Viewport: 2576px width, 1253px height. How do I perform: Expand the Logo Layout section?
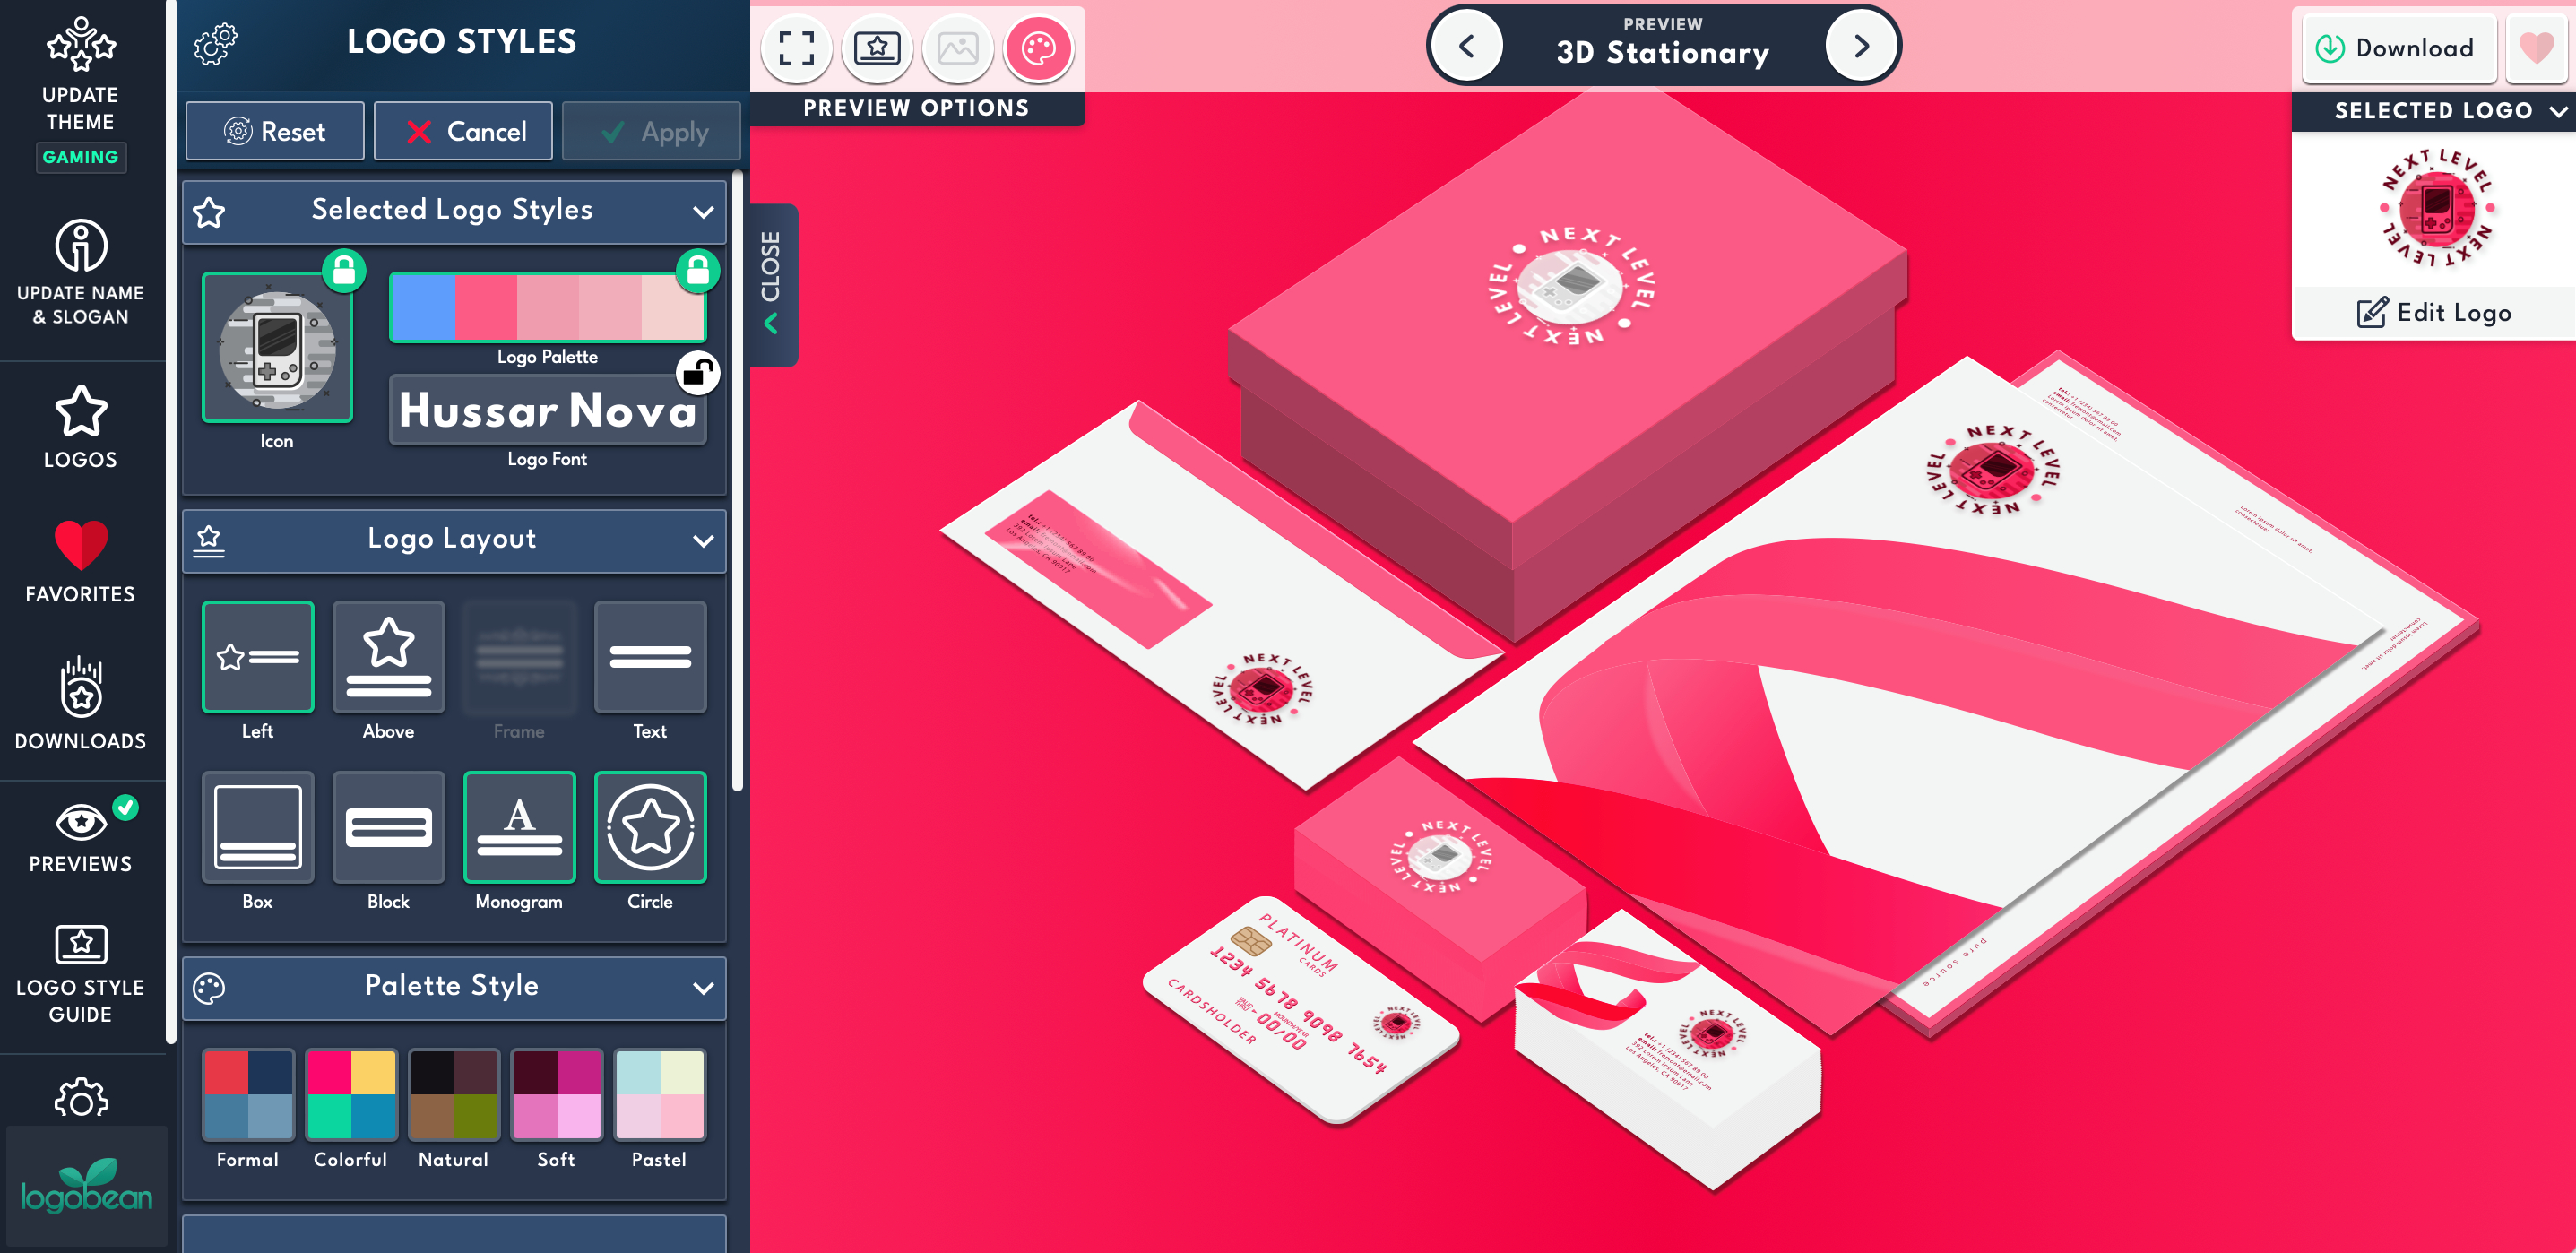click(x=703, y=540)
